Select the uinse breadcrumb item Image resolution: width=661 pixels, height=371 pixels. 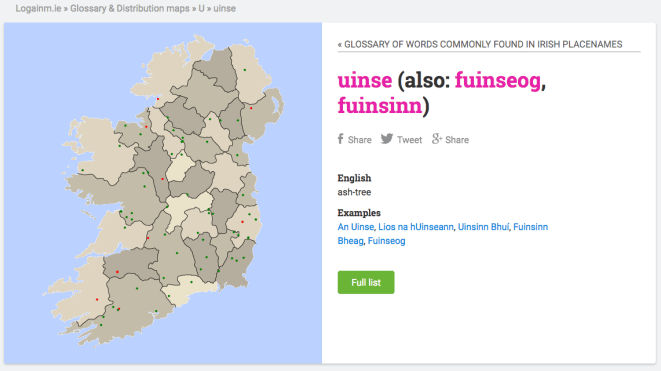tap(224, 8)
